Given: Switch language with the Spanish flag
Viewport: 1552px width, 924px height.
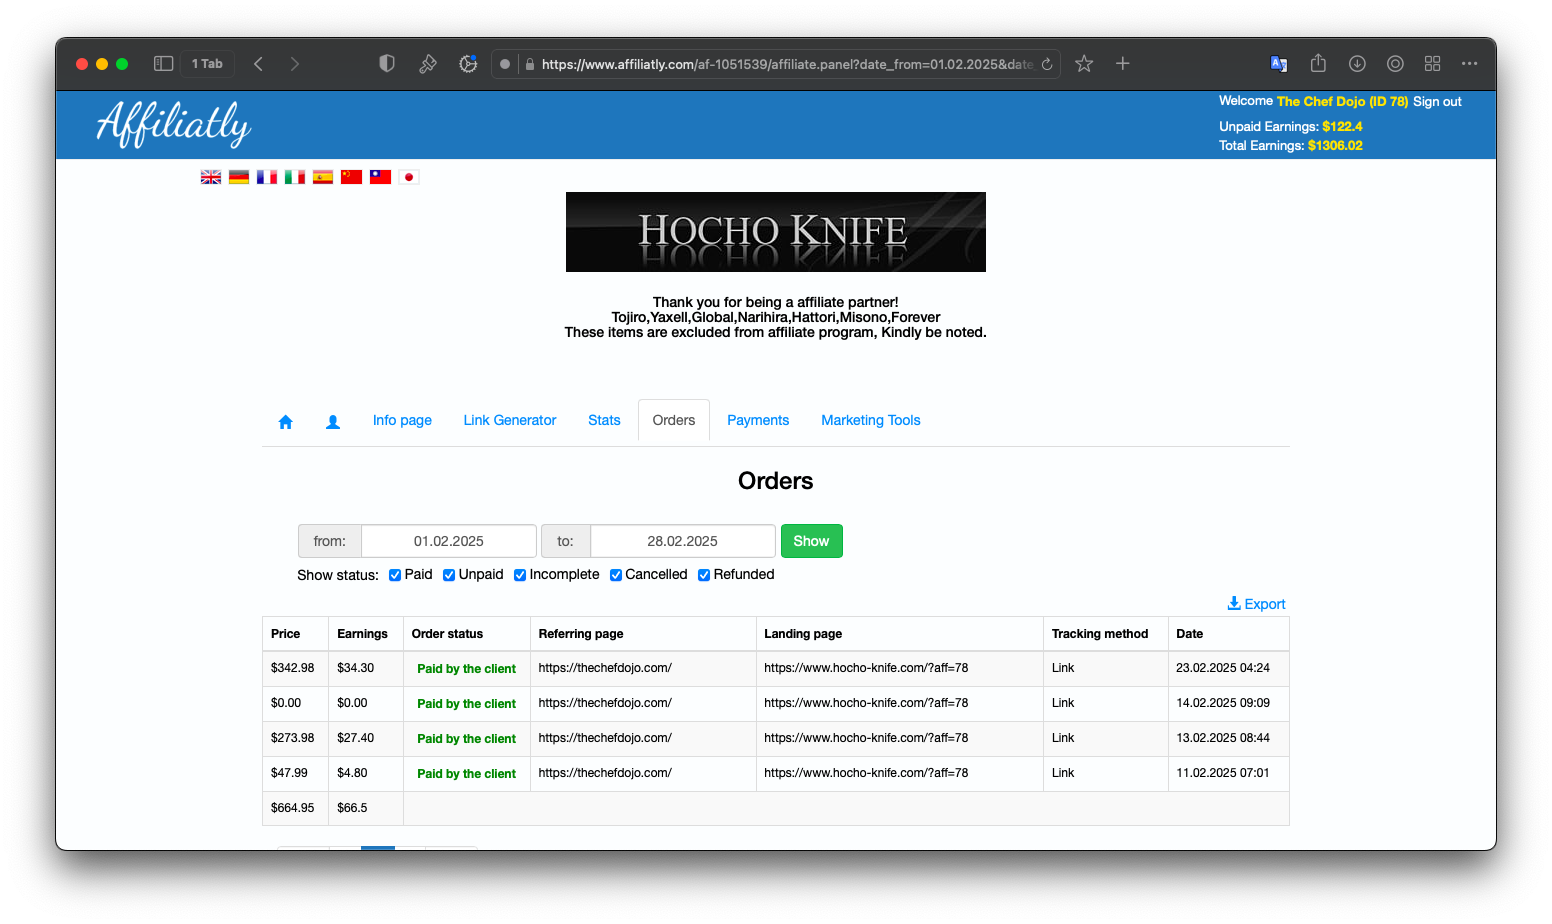Looking at the screenshot, I should click(x=323, y=177).
